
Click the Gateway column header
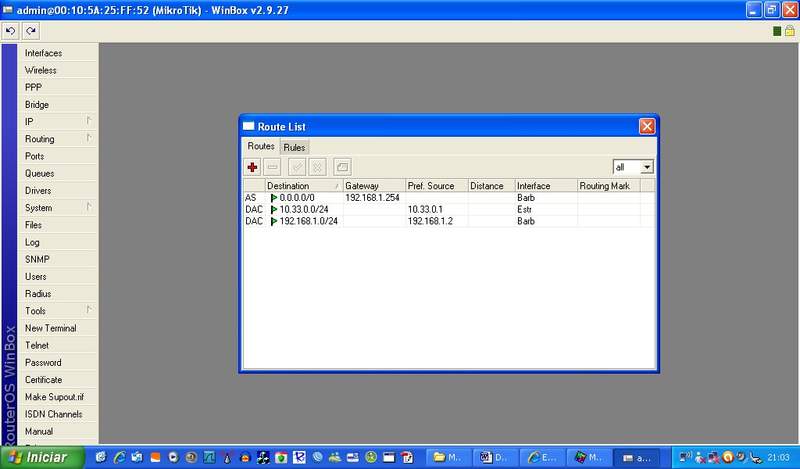[374, 186]
